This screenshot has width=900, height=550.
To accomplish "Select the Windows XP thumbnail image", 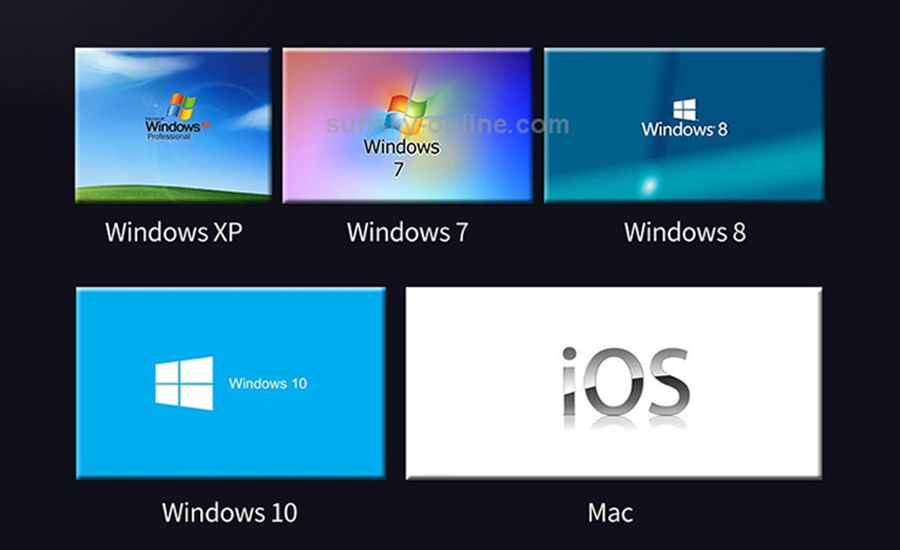I will (173, 125).
